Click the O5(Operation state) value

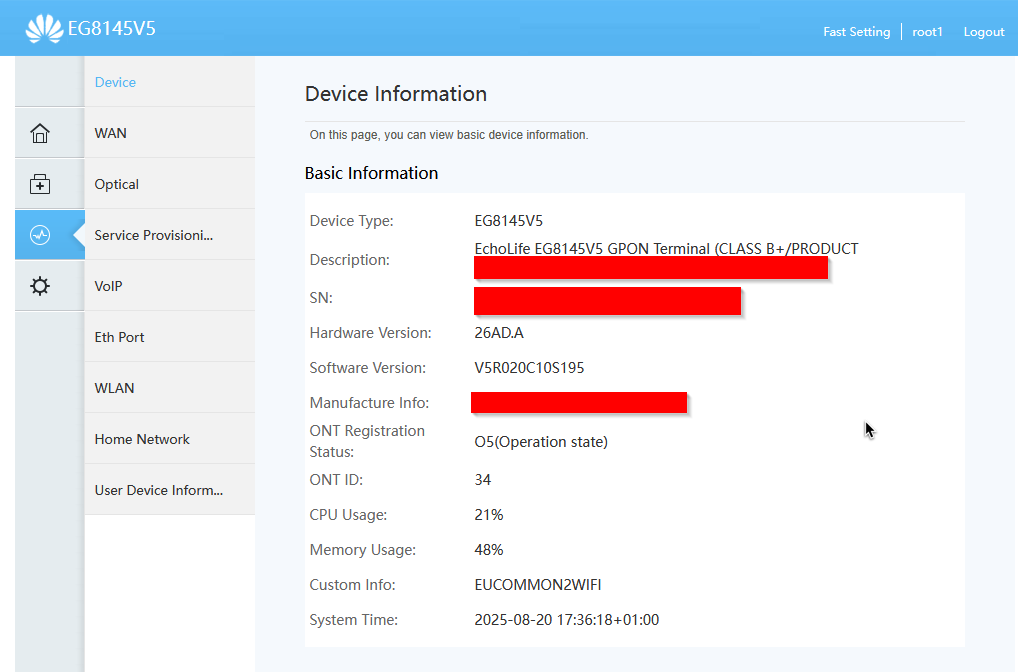tap(541, 442)
